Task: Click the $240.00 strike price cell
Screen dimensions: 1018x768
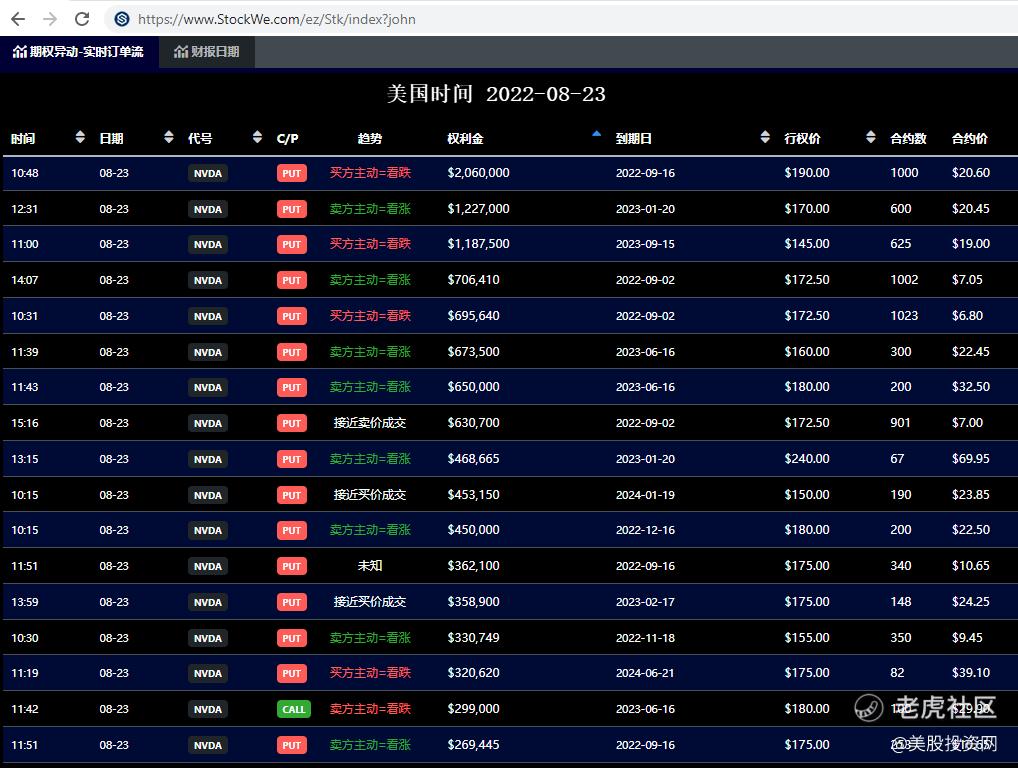Action: pyautogui.click(x=806, y=458)
